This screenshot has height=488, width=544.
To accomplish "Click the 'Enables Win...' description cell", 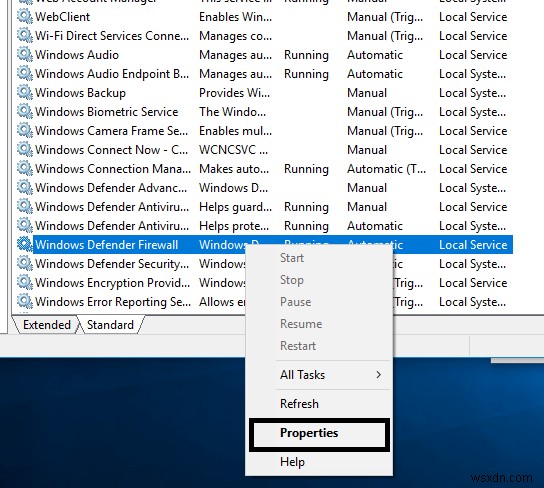I will (x=235, y=17).
